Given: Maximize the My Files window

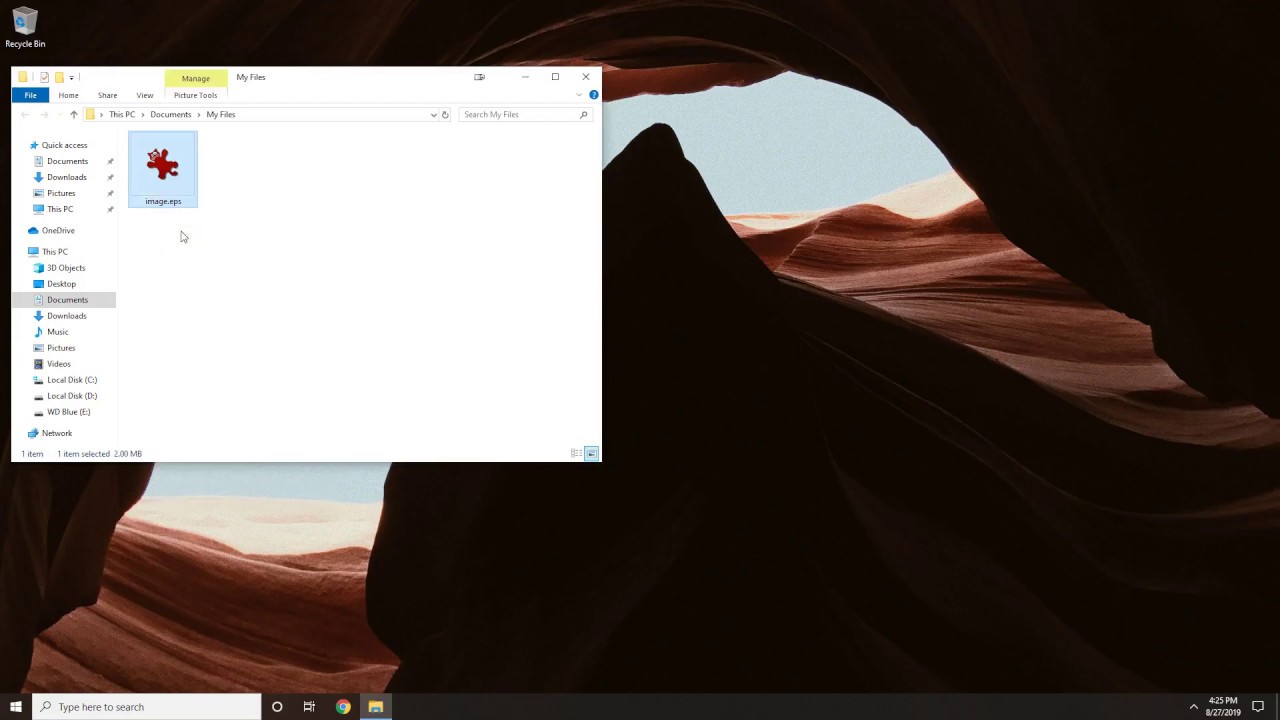Looking at the screenshot, I should tap(555, 77).
